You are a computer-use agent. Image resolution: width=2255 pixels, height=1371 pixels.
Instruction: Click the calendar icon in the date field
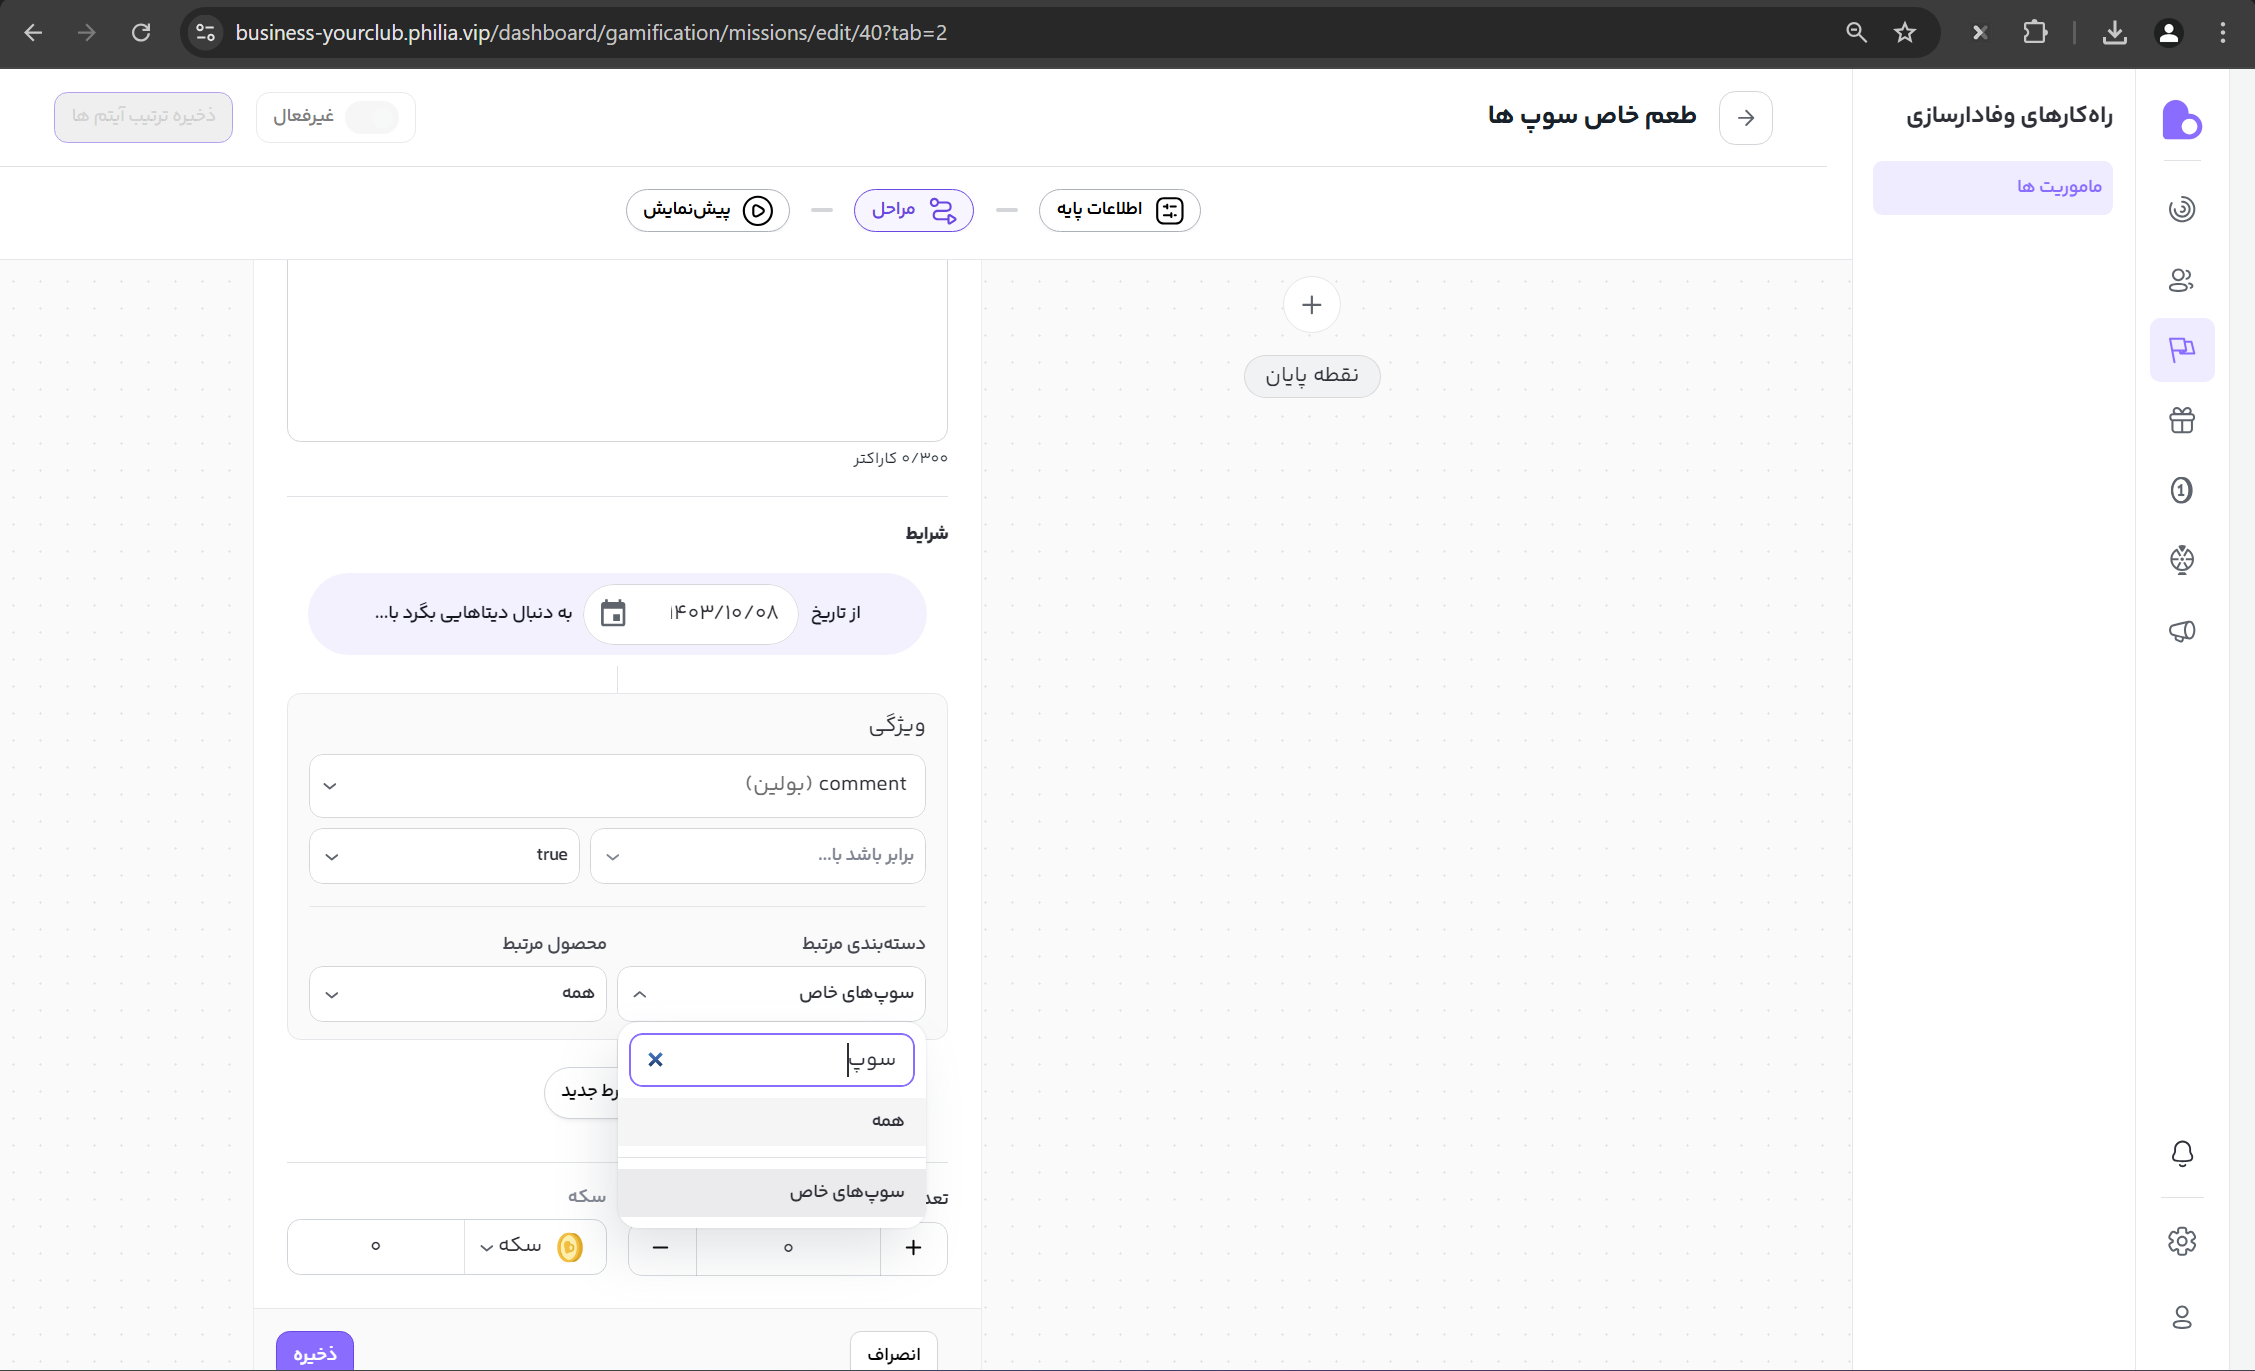click(613, 613)
